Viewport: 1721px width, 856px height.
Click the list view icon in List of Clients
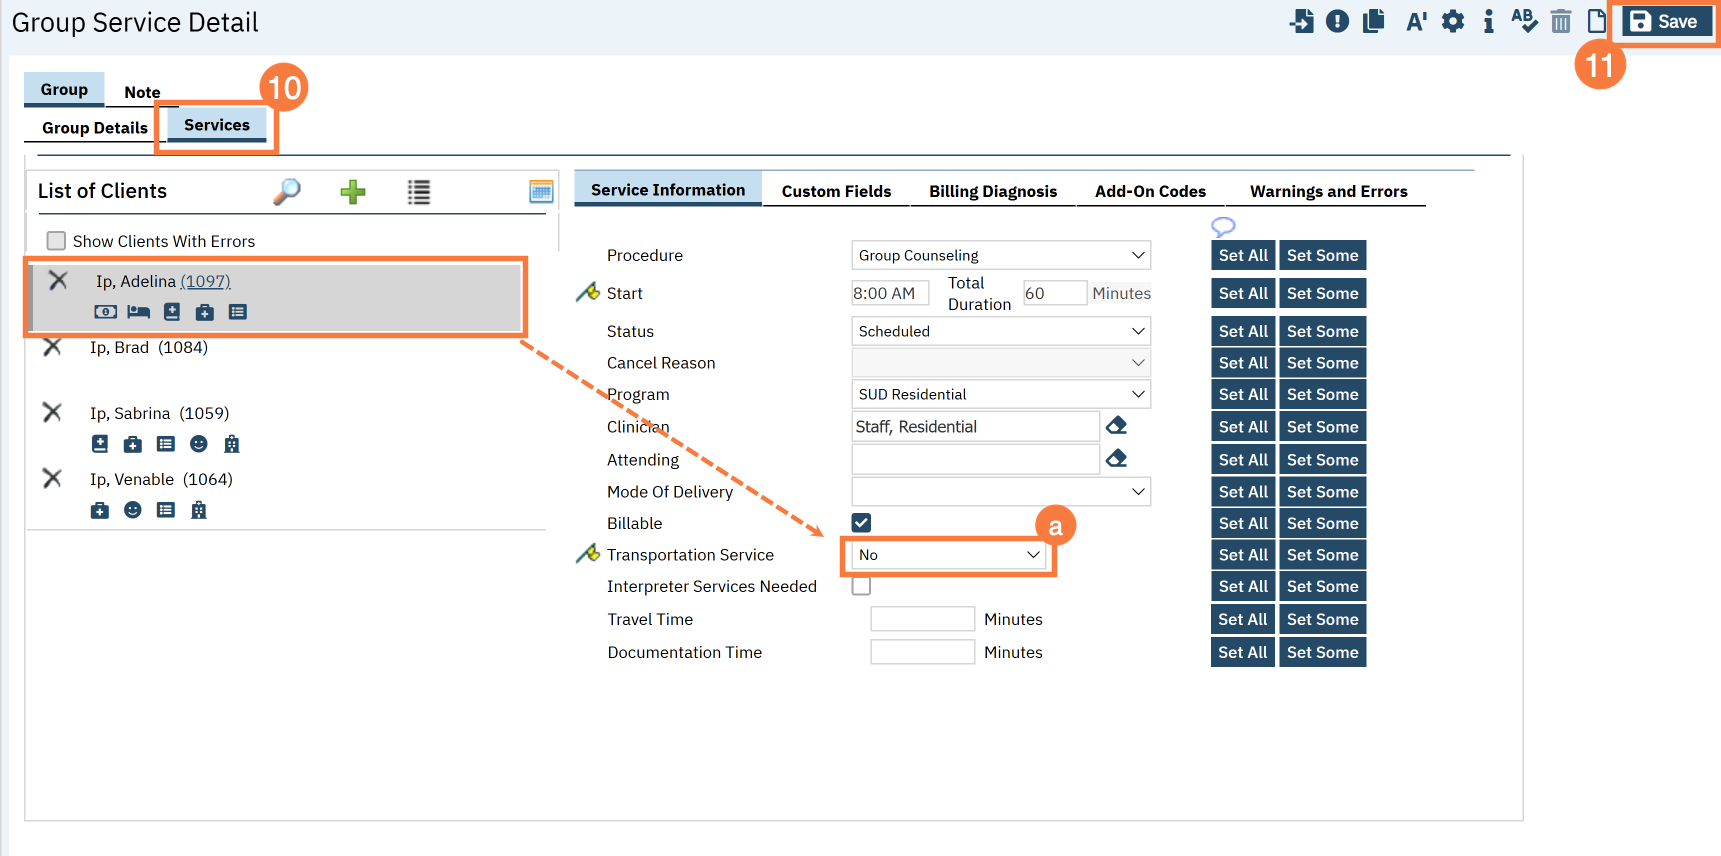(x=419, y=192)
